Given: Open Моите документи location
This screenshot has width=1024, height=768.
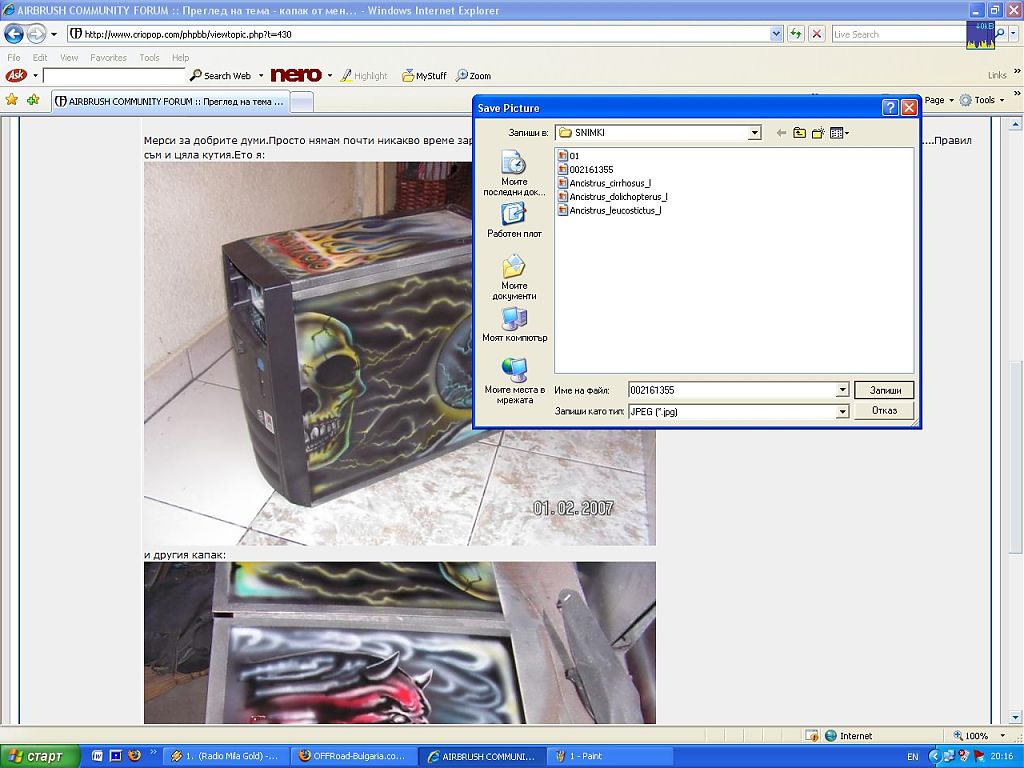Looking at the screenshot, I should pos(514,278).
